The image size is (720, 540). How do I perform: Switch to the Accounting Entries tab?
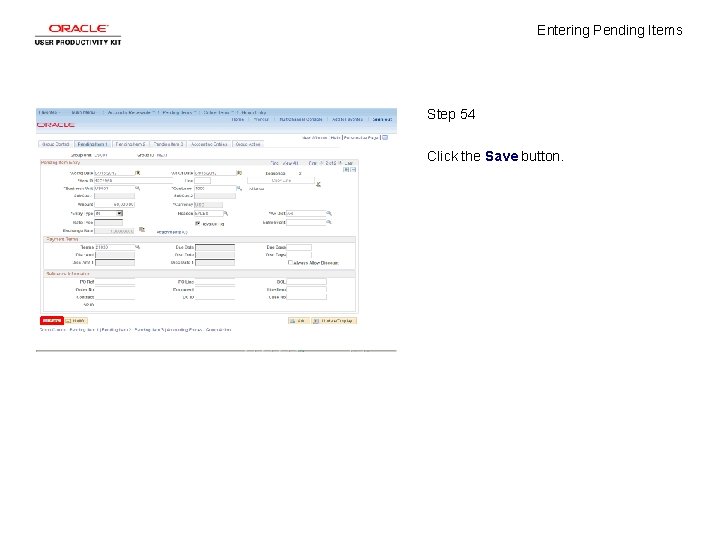[x=209, y=144]
